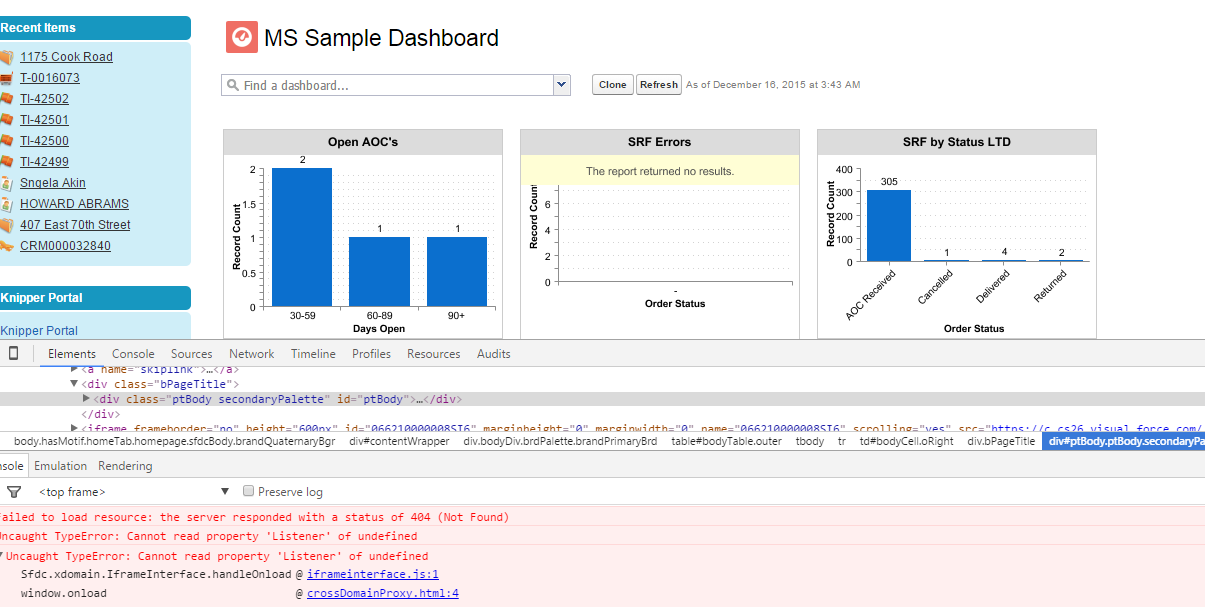1205x607 pixels.
Task: Click the Clone button
Action: click(612, 85)
